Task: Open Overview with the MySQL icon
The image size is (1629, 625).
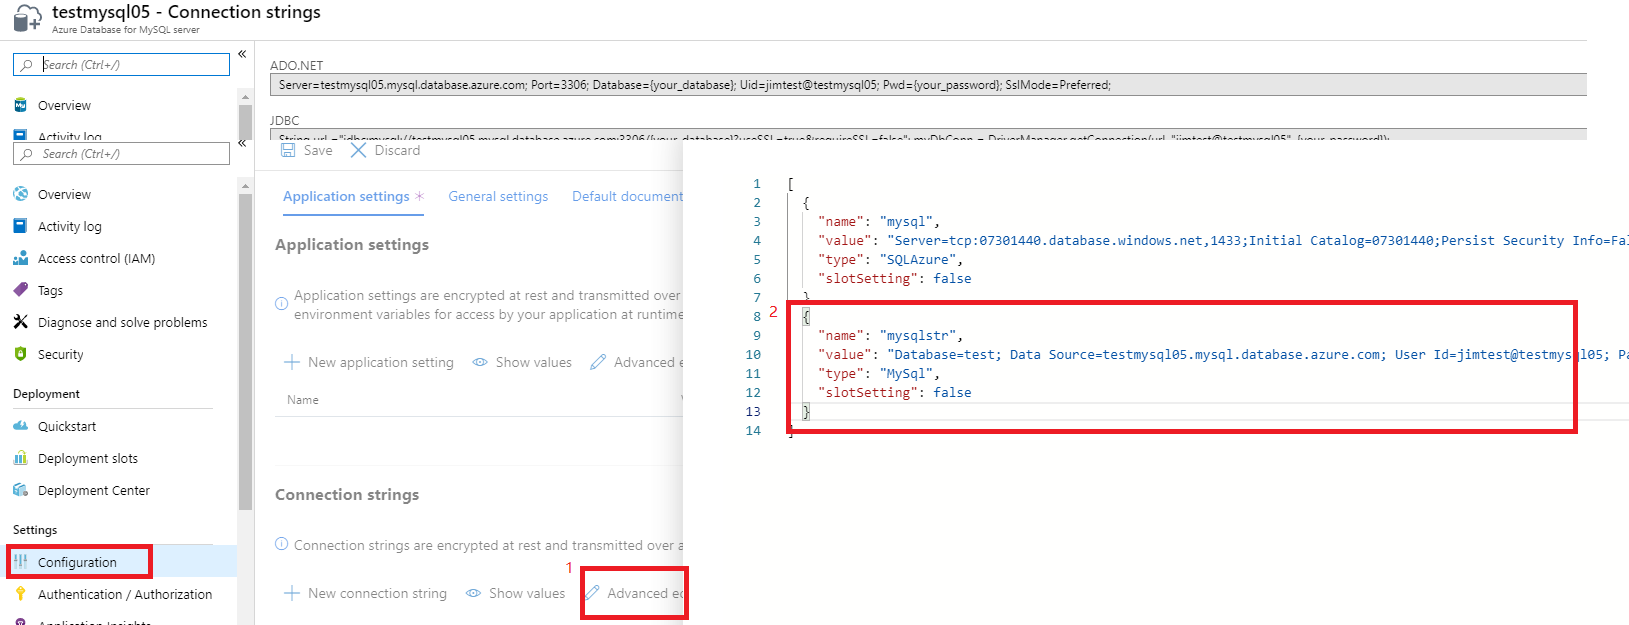Action: 64,105
